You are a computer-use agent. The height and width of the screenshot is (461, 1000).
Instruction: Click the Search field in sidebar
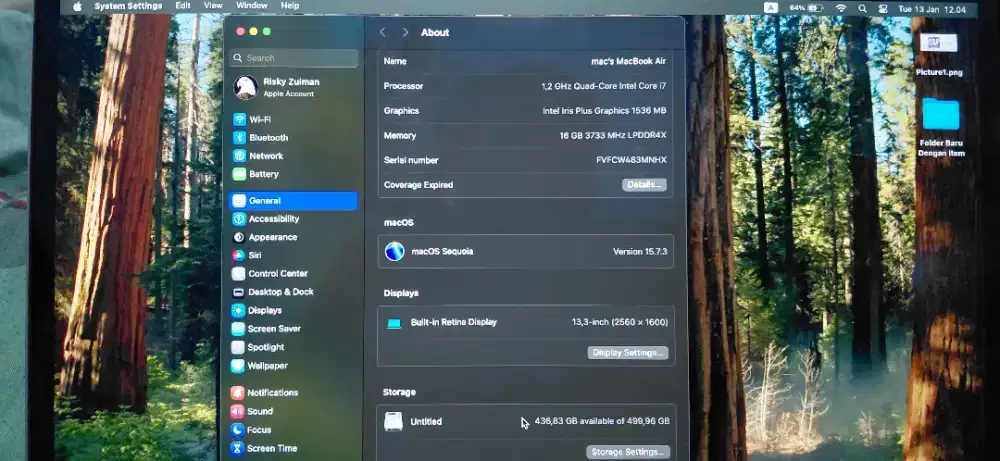coord(294,58)
